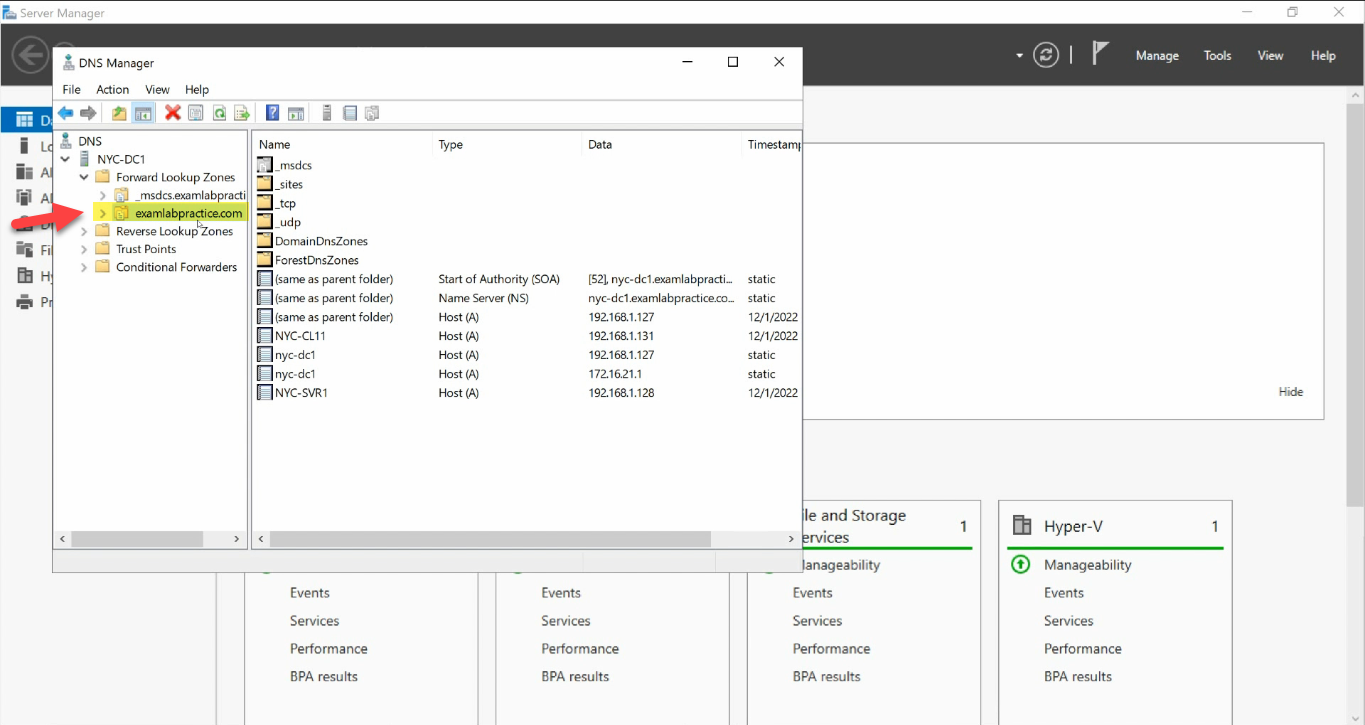Open the Manage menu in Server Manager
This screenshot has height=725, width=1365.
coord(1157,56)
